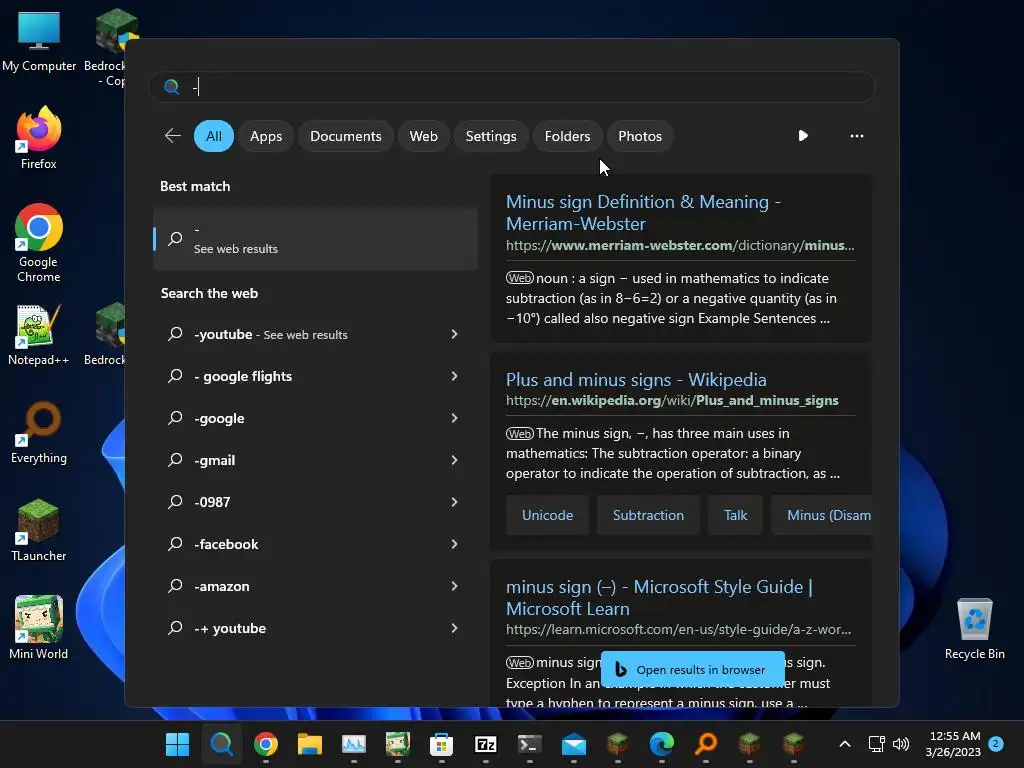Viewport: 1024px width, 768px height.
Task: Expand the -+ youtube suggestion arrow
Action: [455, 628]
